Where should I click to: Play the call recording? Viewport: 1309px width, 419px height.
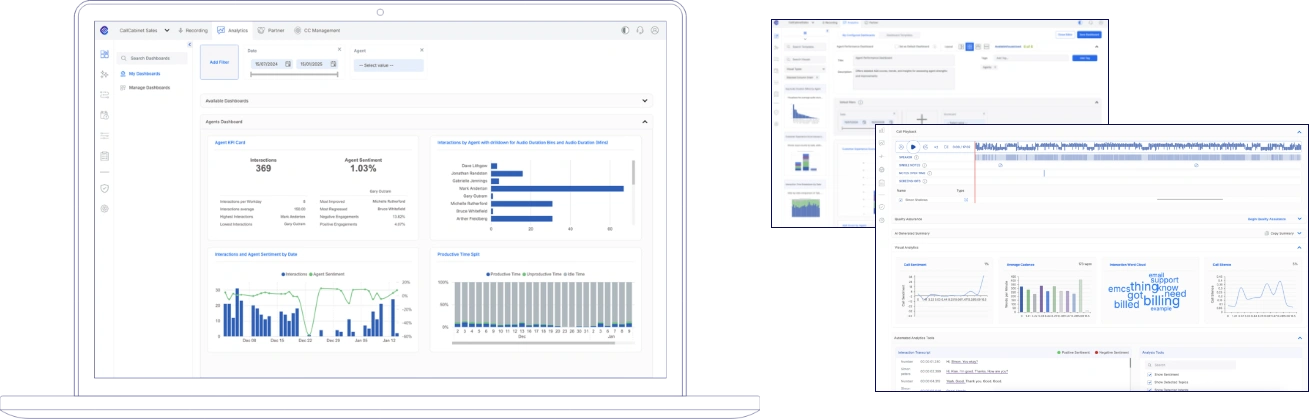913,147
